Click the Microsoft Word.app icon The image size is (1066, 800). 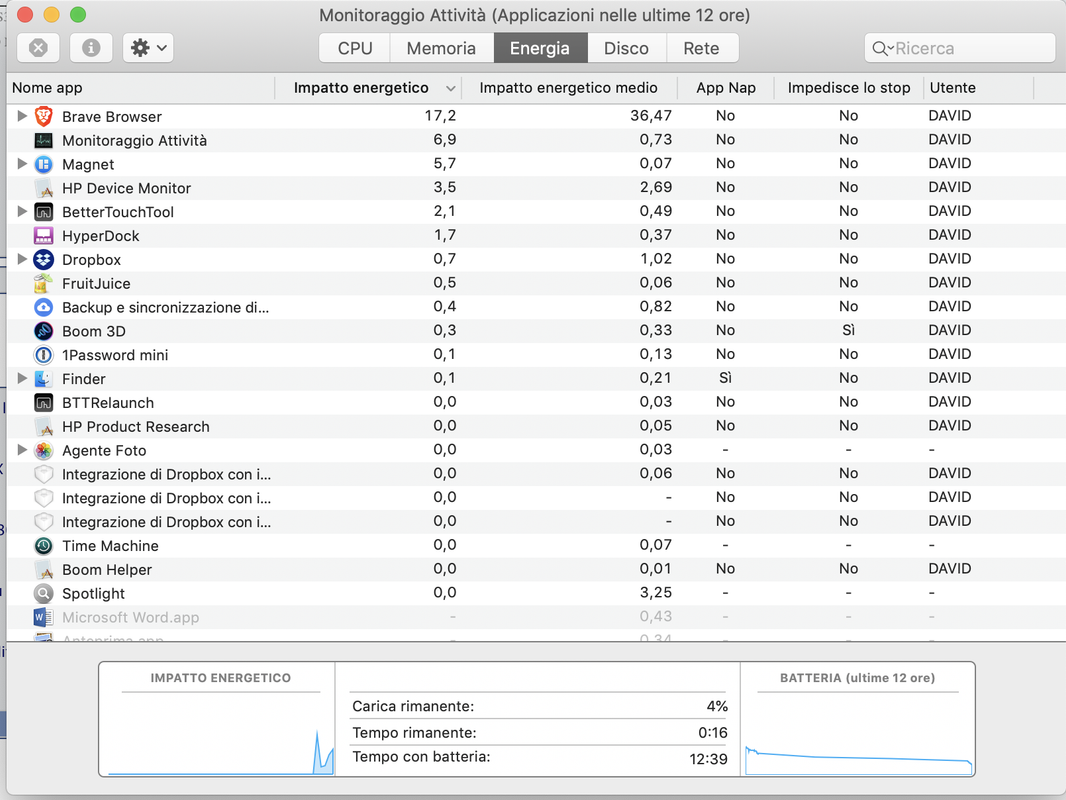(44, 617)
